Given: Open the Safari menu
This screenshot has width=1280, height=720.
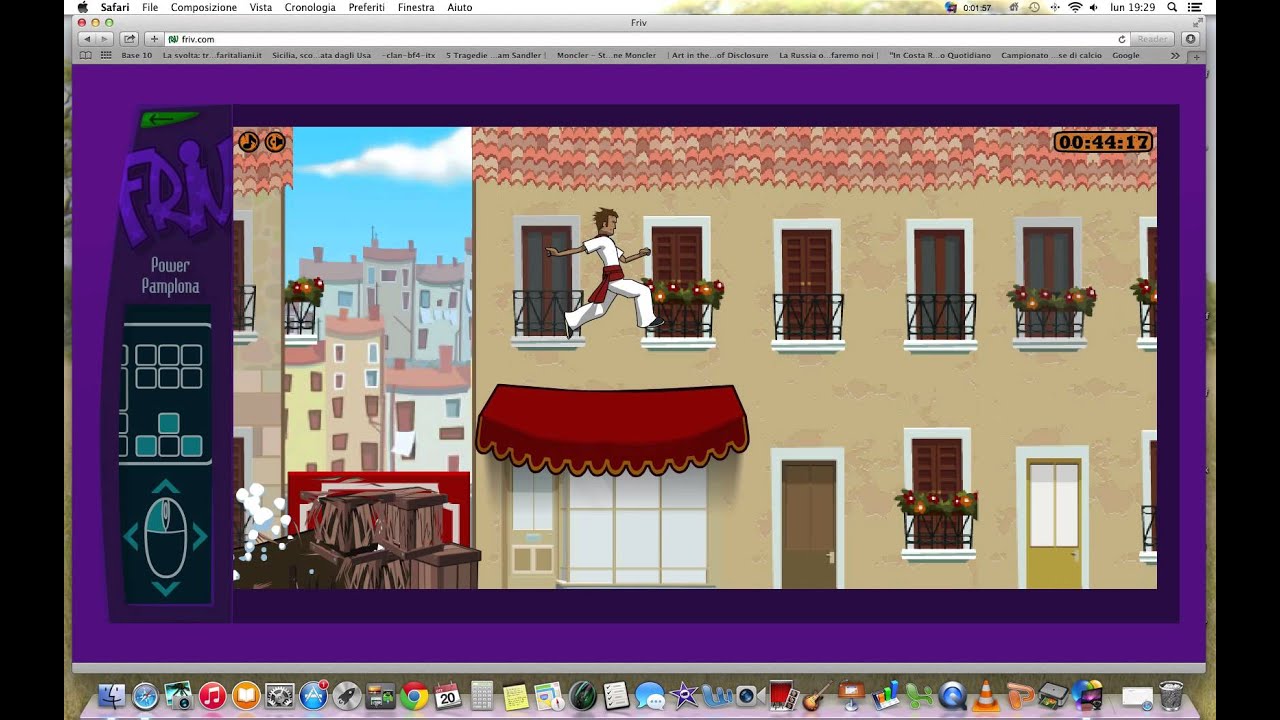Looking at the screenshot, I should click(x=115, y=7).
